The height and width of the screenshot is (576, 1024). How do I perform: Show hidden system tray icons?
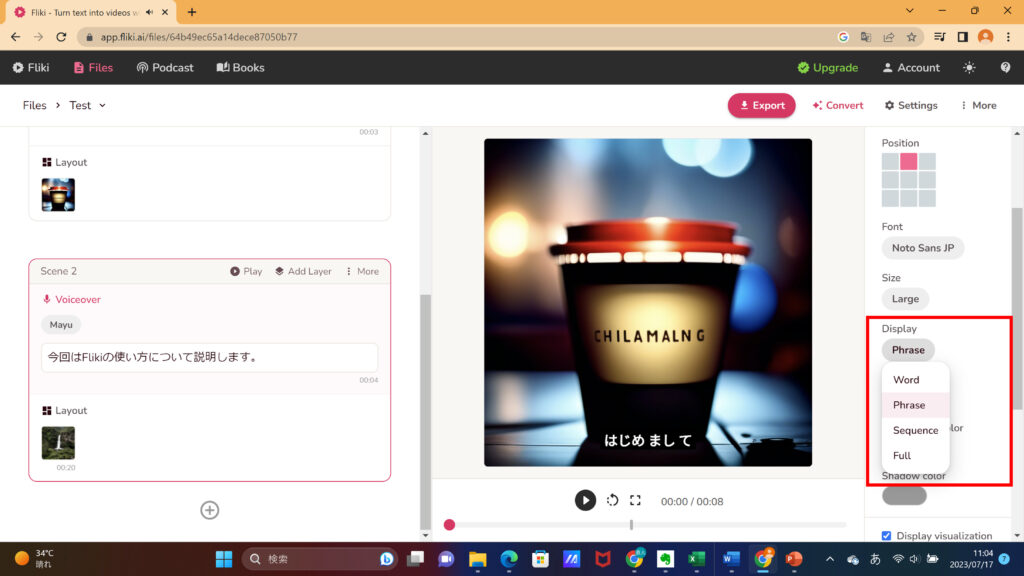pyautogui.click(x=829, y=559)
